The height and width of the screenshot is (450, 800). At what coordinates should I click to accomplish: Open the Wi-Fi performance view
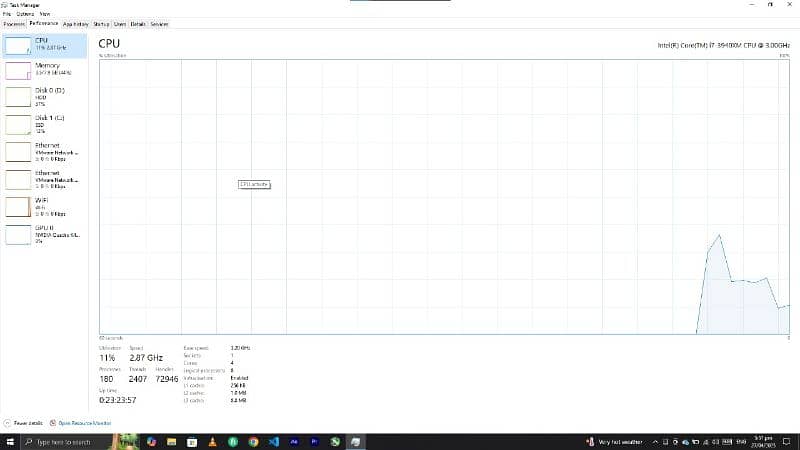click(x=45, y=207)
